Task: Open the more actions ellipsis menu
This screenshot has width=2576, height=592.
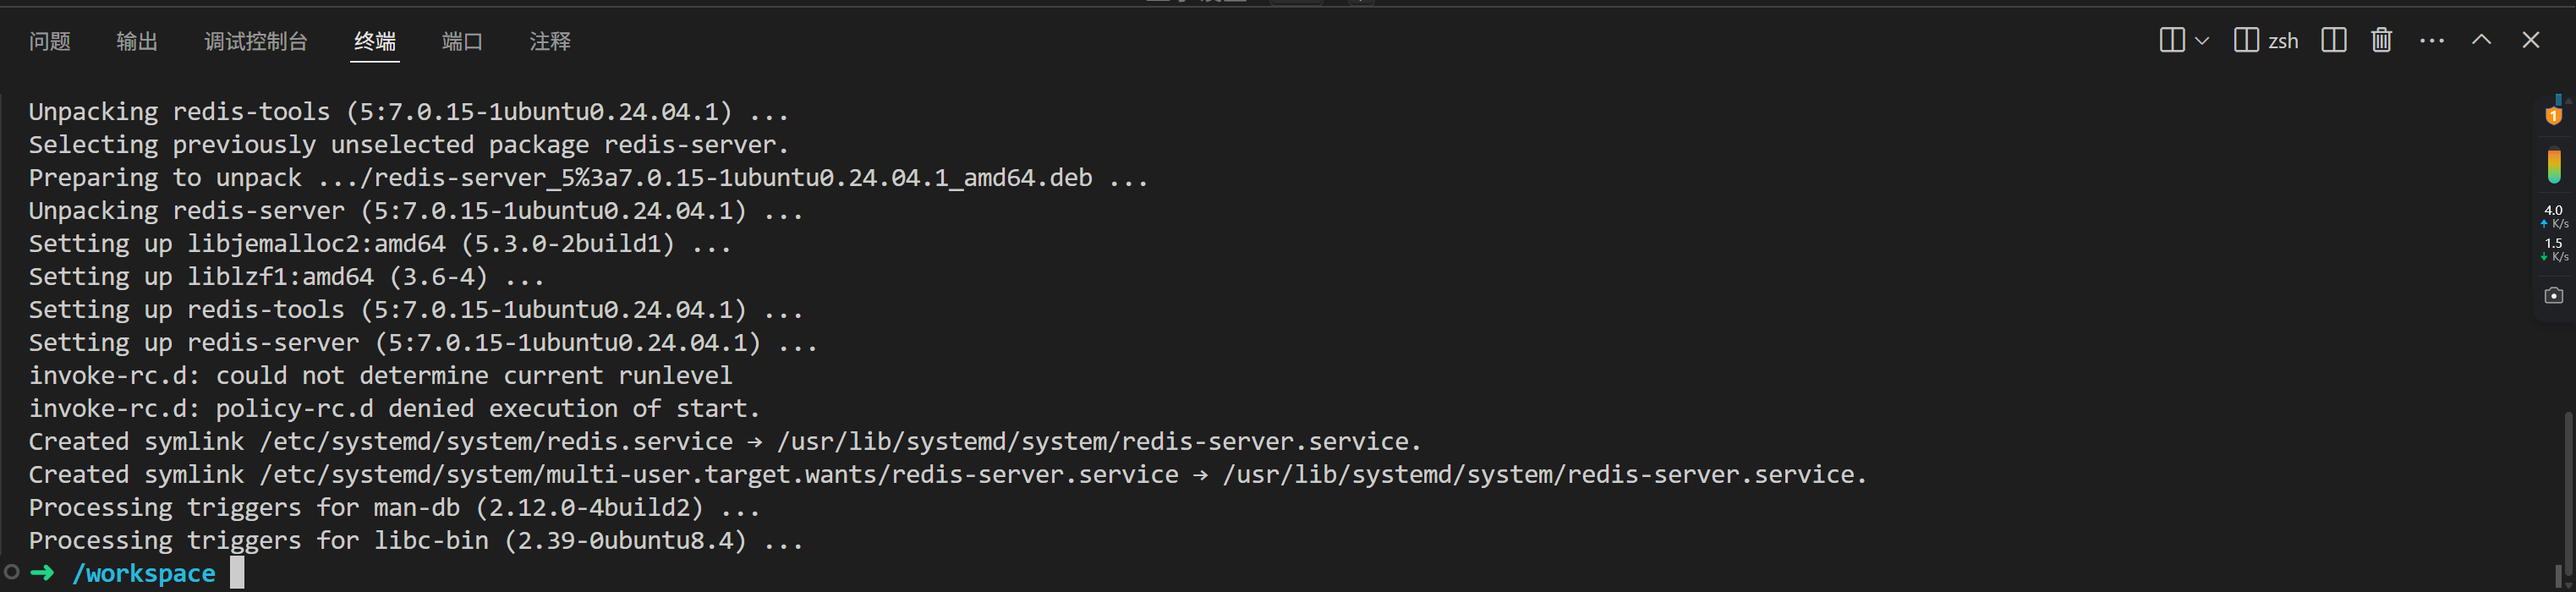Action: coord(2432,41)
